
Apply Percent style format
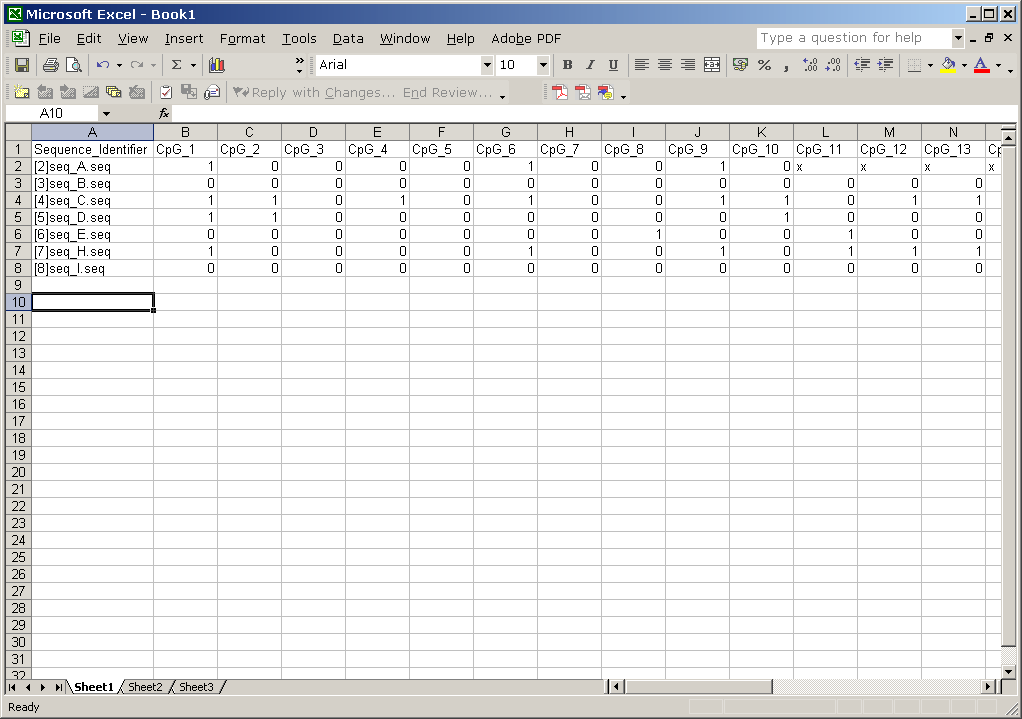[765, 65]
